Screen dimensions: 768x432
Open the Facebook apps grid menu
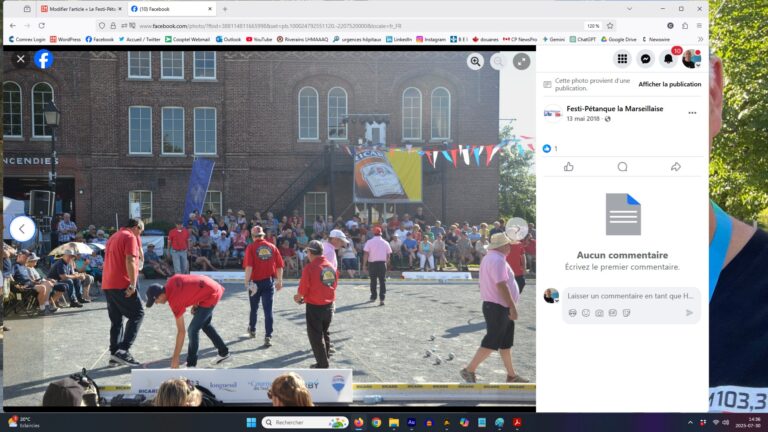622,59
